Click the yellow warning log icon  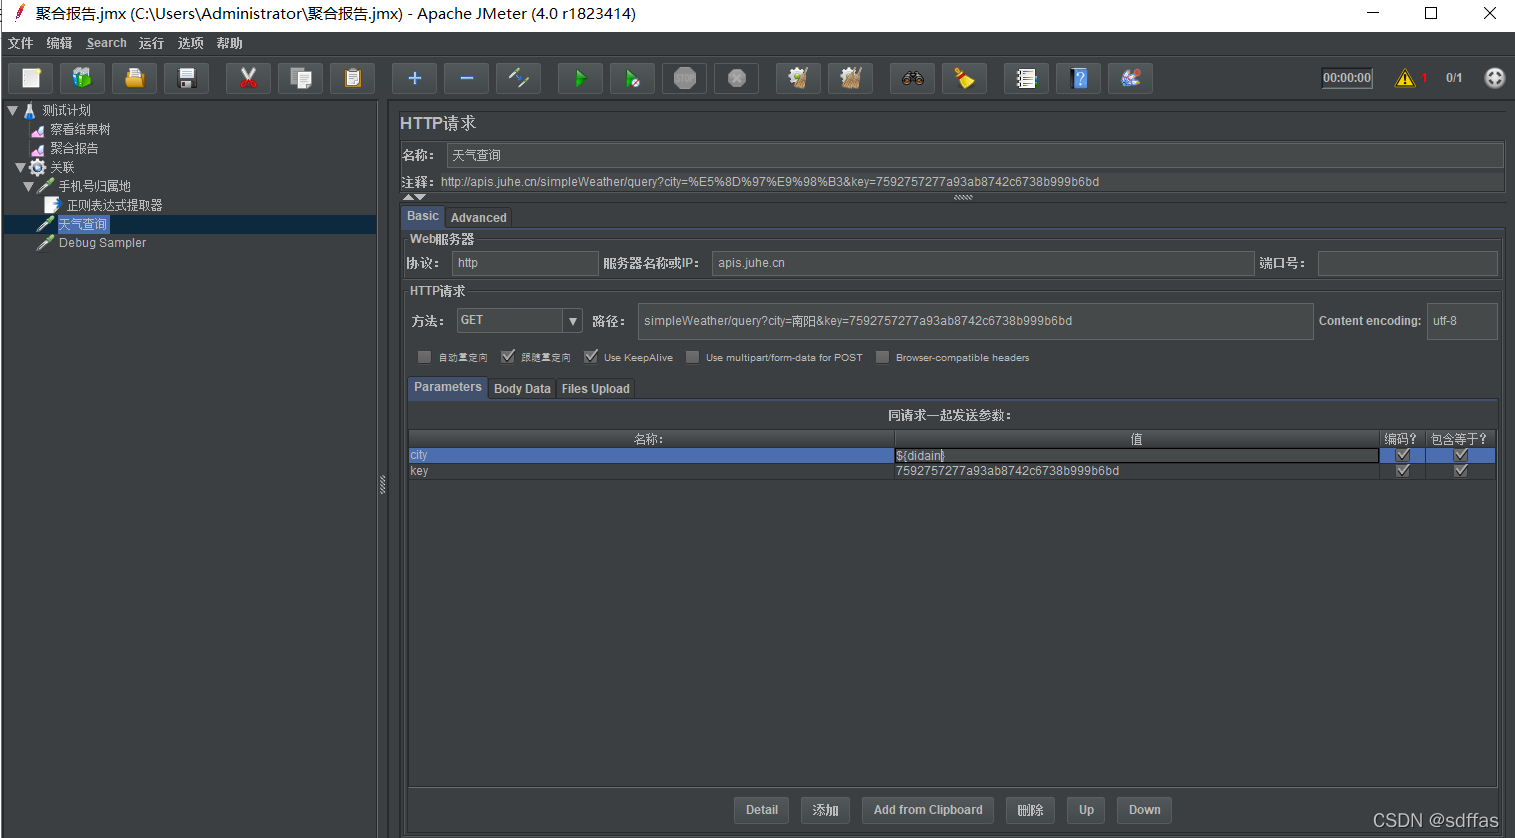[x=1405, y=78]
